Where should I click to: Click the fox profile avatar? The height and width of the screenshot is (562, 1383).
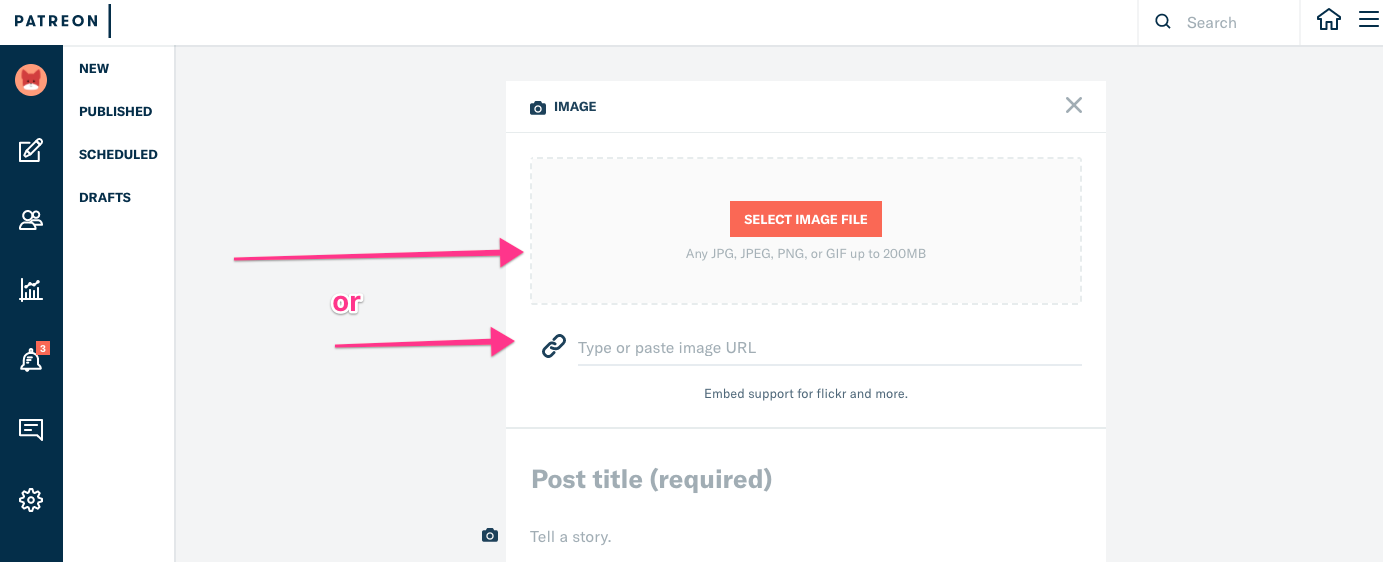click(x=31, y=80)
